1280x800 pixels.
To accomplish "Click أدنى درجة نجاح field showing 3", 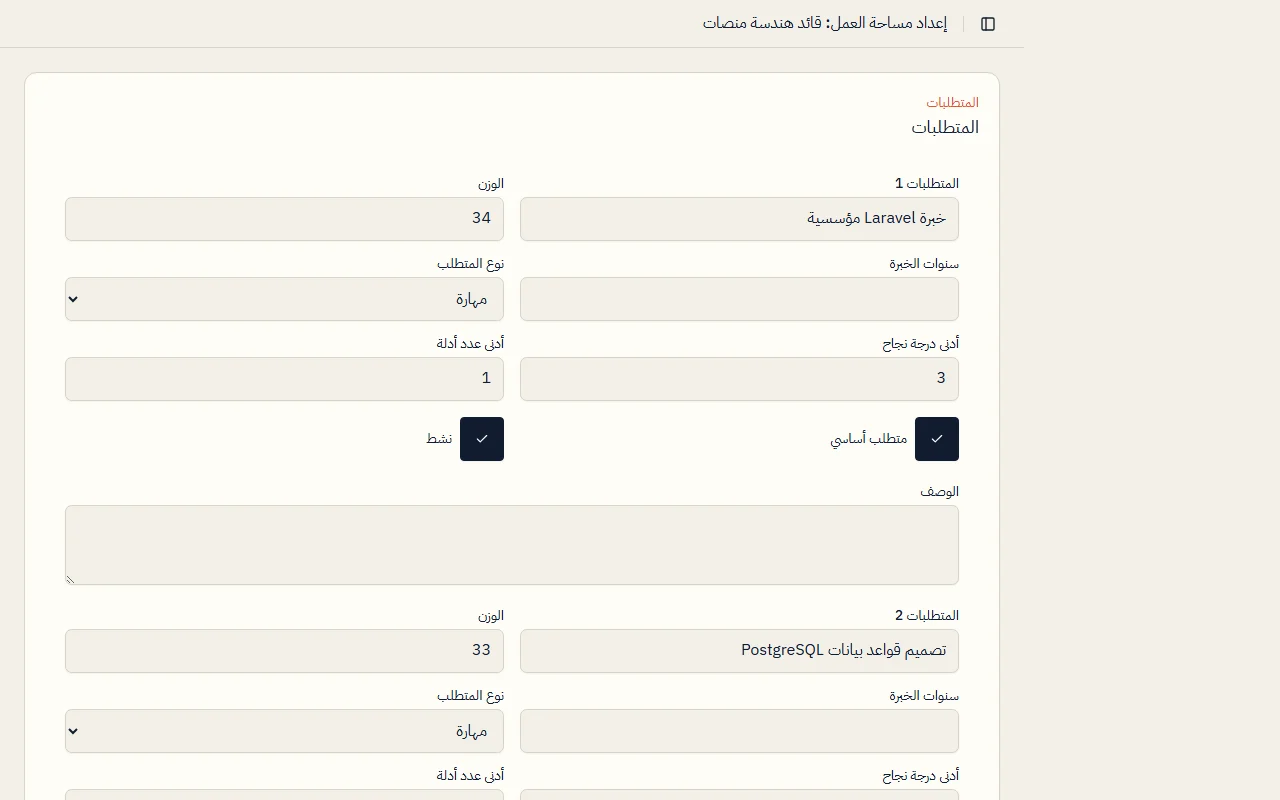I will point(739,379).
